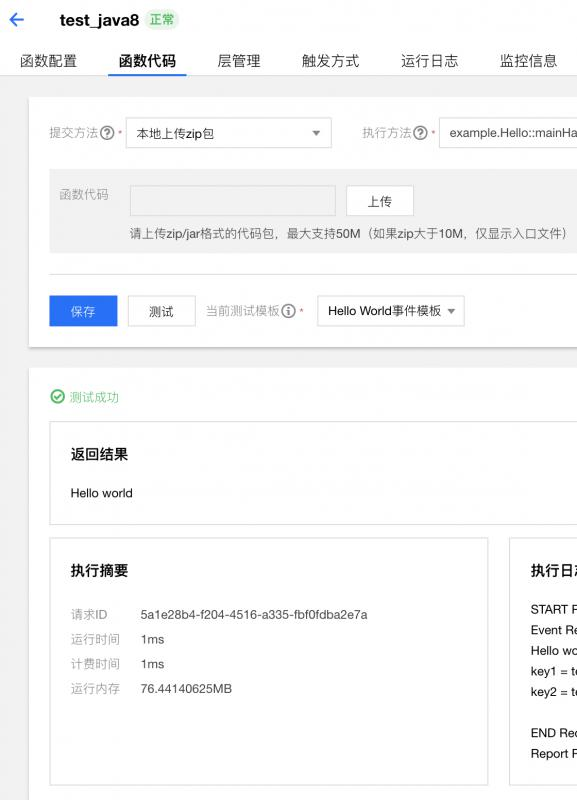
Task: Open the 层管理 tab
Action: [239, 61]
